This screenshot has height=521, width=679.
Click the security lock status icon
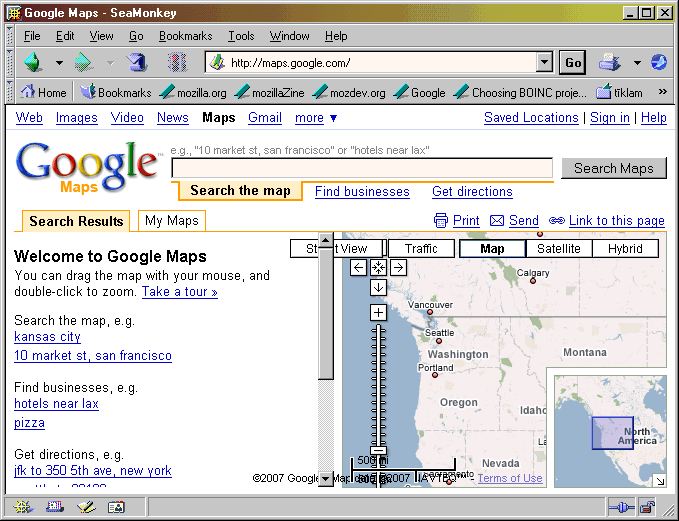coord(648,507)
